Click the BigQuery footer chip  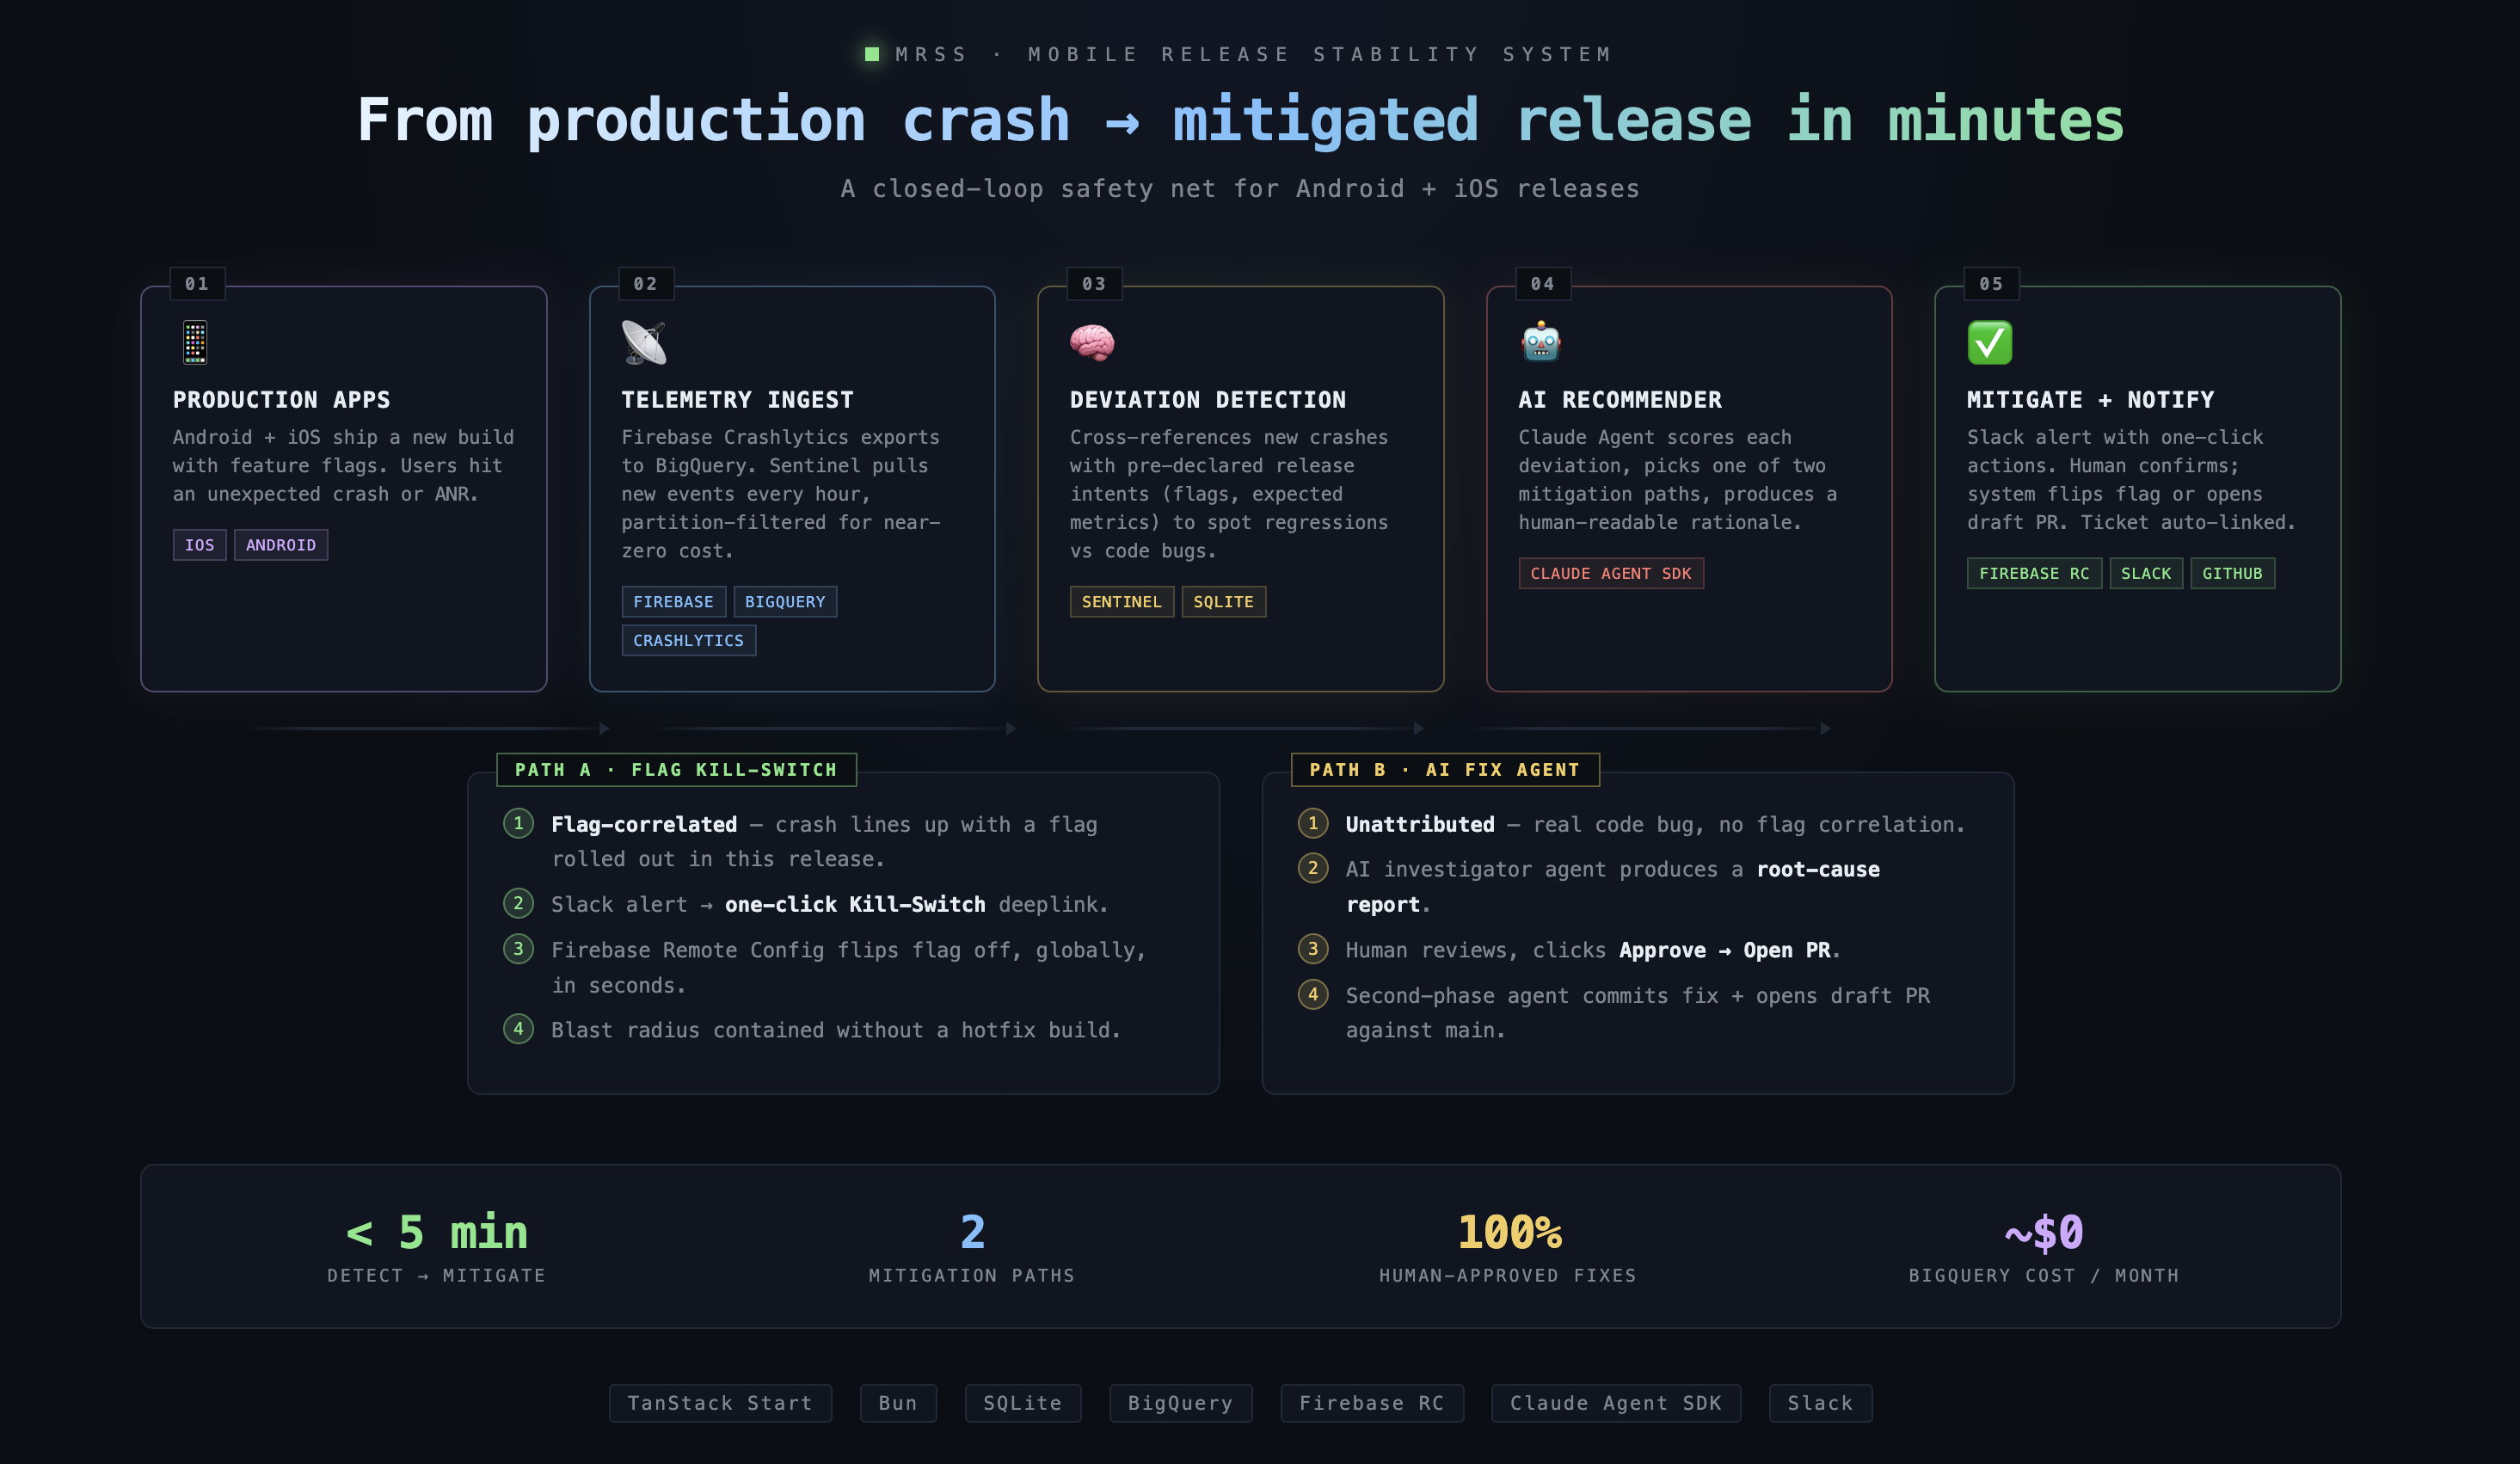click(1180, 1403)
